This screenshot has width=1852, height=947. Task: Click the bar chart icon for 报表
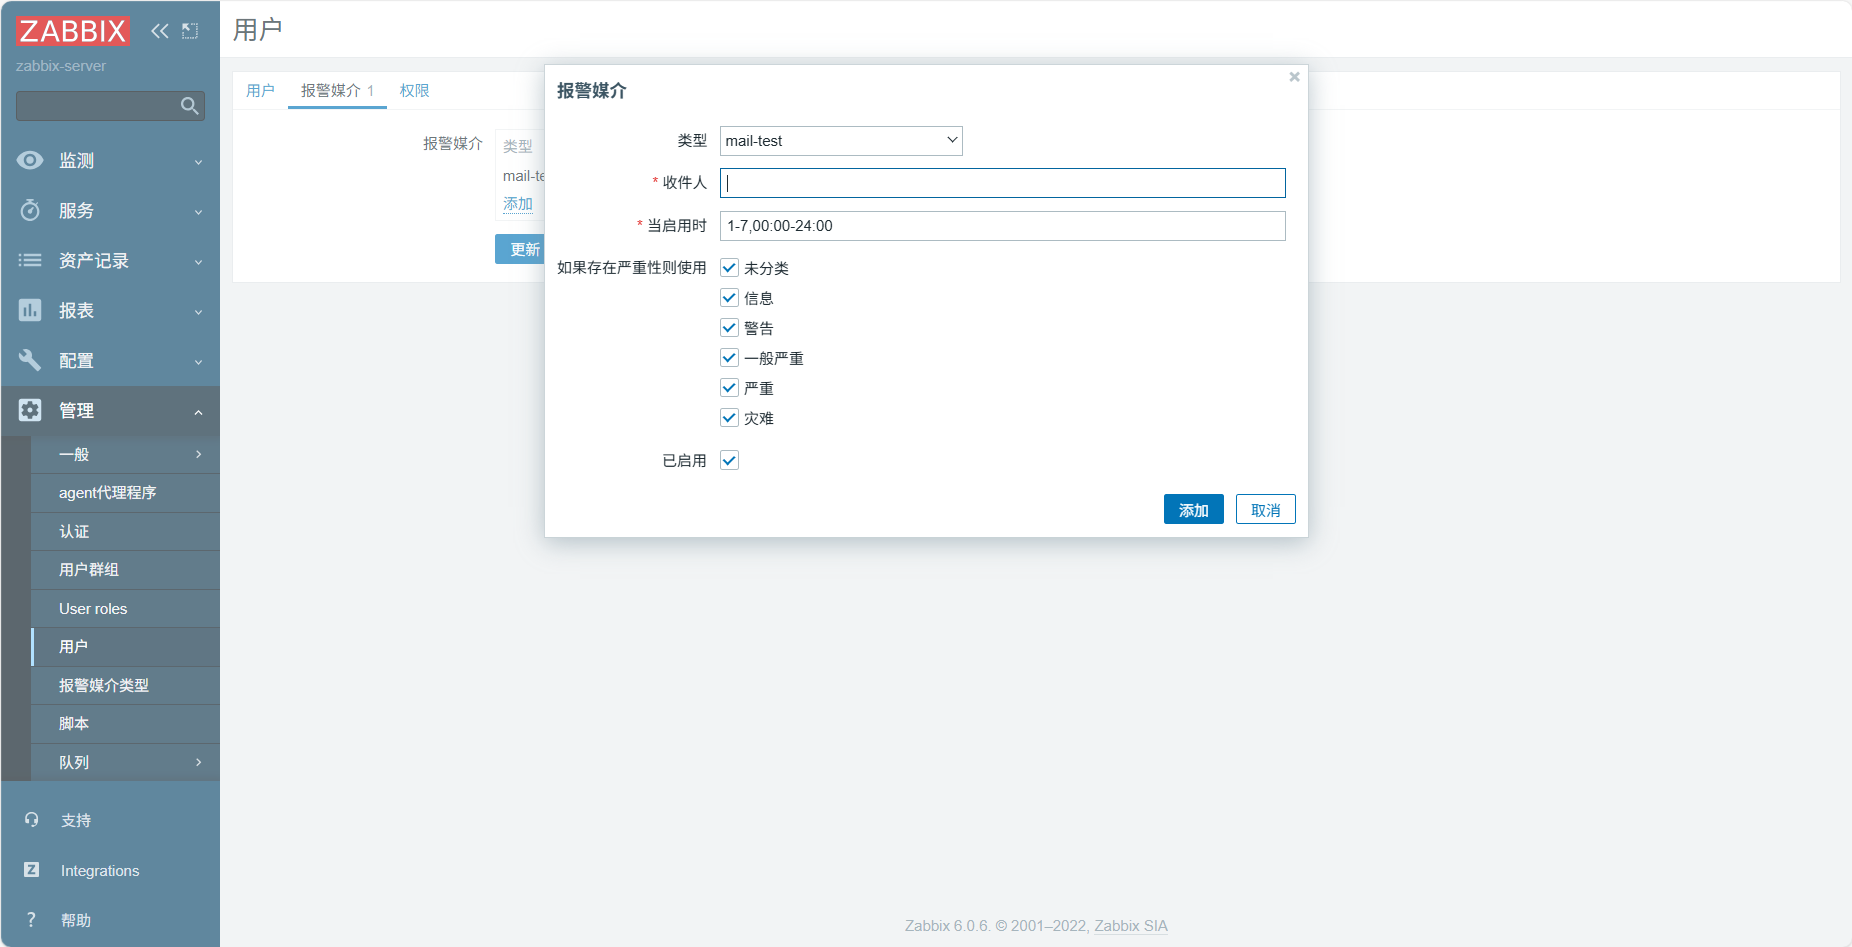click(30, 310)
